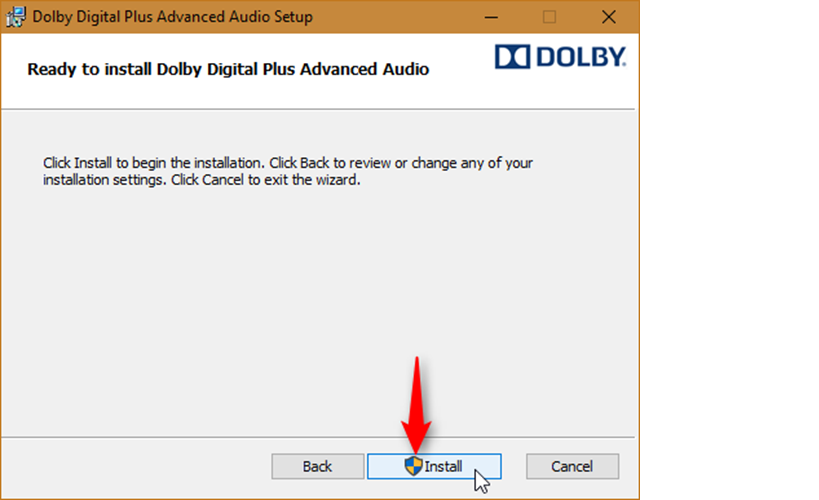This screenshot has height=500, width=819.
Task: Click the window title 'Dolby Digital Plus Advanced Audio Setup'
Action: pos(172,17)
